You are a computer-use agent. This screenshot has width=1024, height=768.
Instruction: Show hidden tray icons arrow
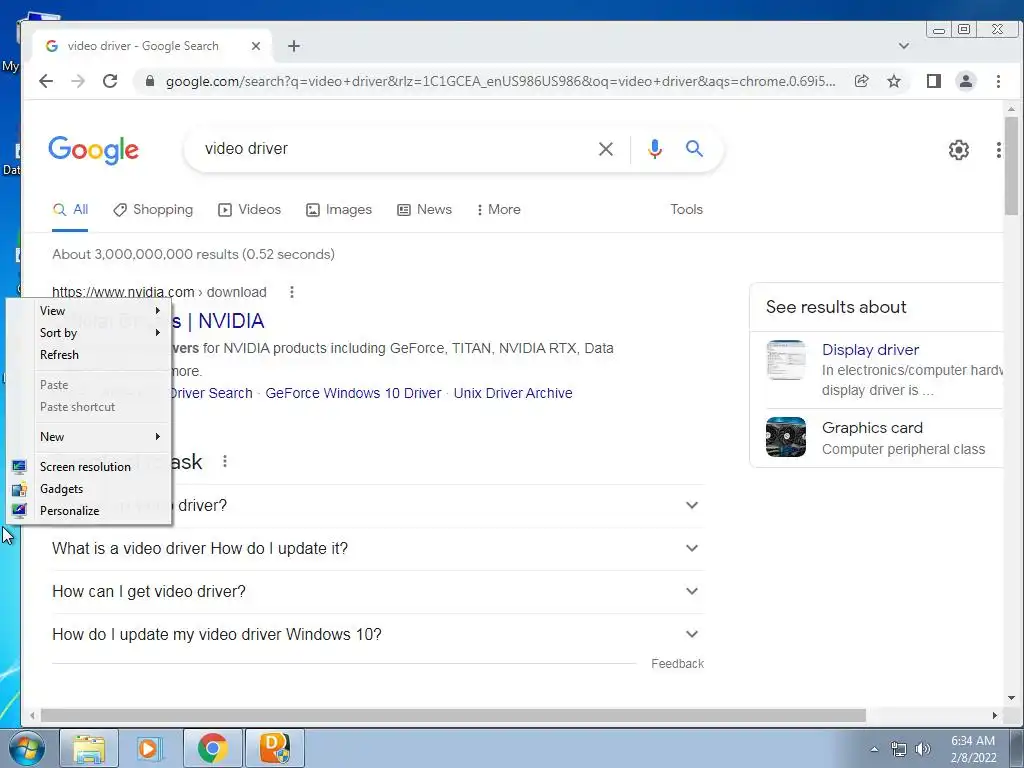tap(874, 750)
